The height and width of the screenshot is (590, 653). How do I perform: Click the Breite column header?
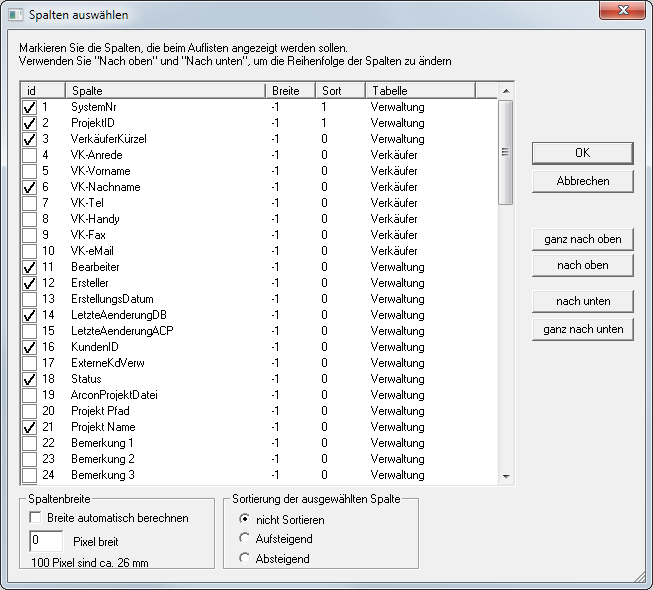[x=290, y=91]
